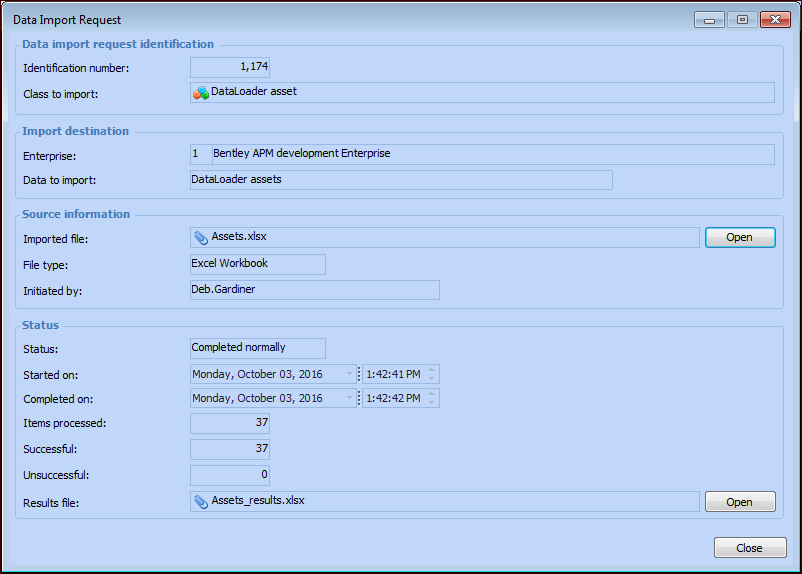This screenshot has width=802, height=574.
Task: Maximize the Data Import Request window
Action: (741, 19)
